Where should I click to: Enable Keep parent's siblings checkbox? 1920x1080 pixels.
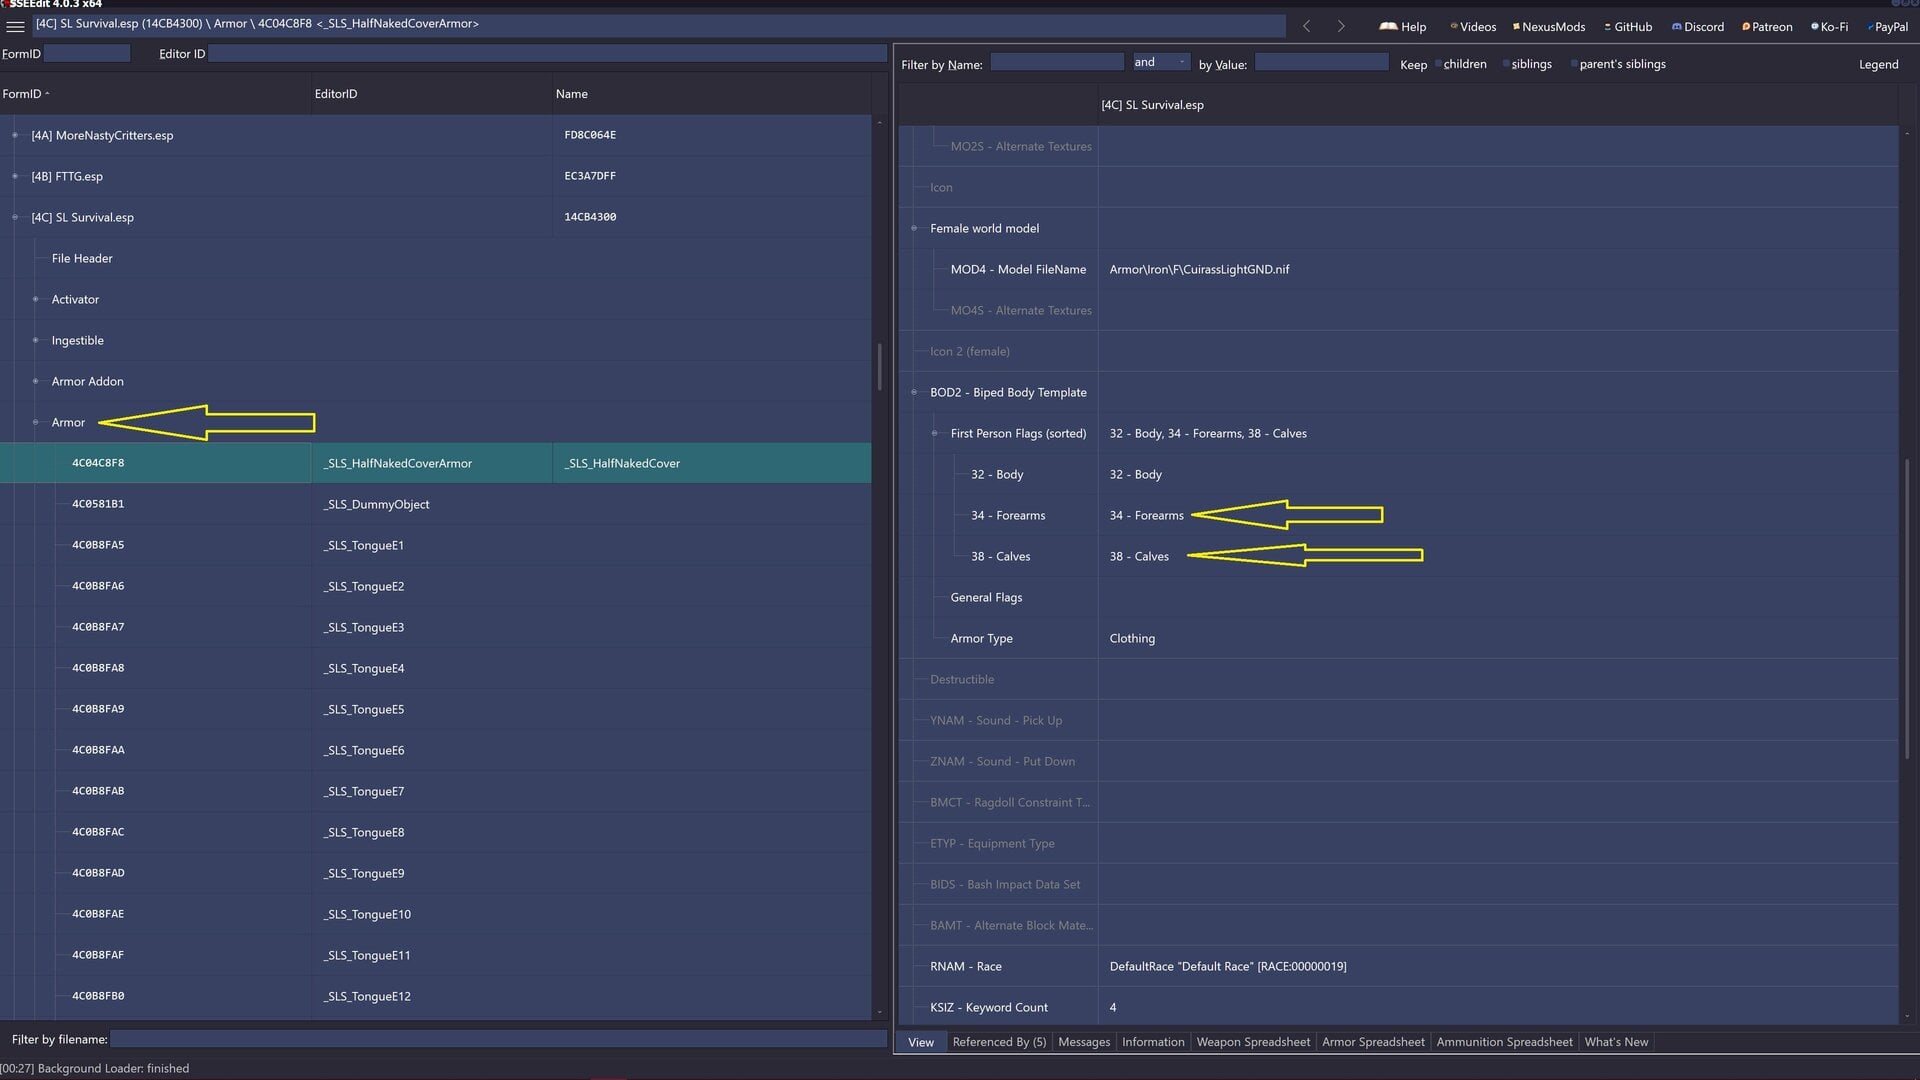[x=1574, y=64]
